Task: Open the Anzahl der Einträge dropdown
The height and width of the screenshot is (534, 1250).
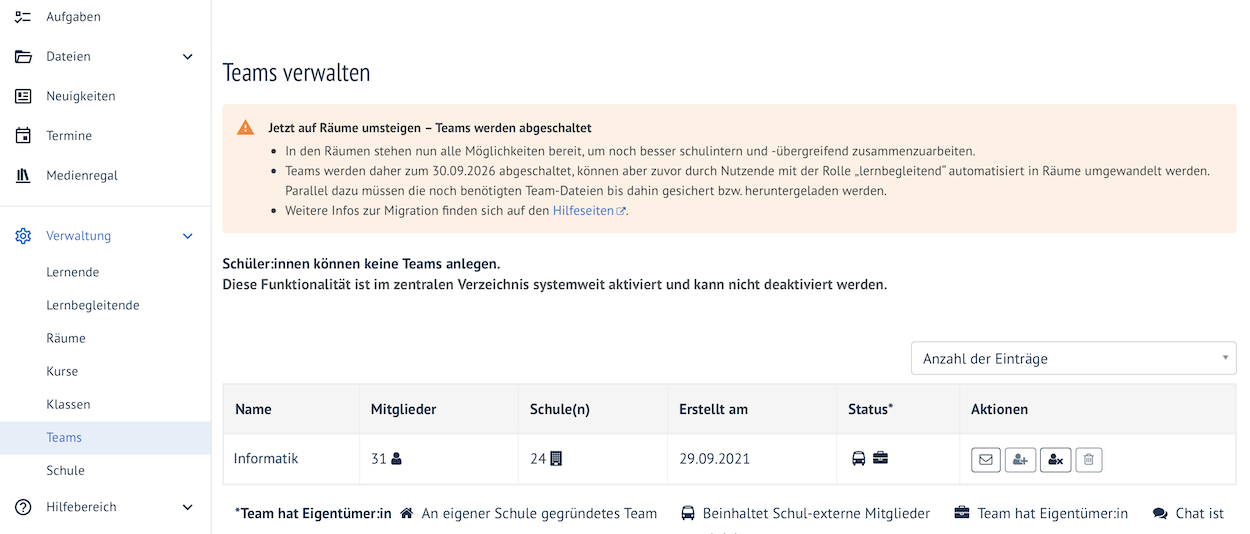Action: [x=1073, y=358]
